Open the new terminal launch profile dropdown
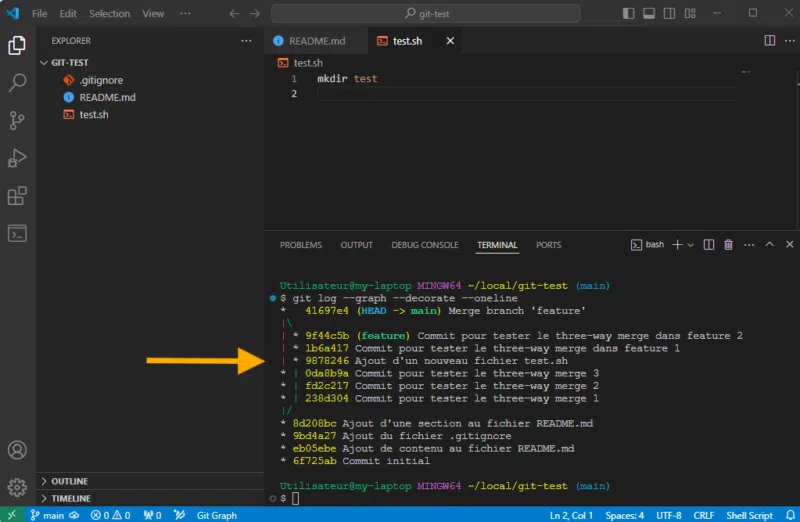800x522 pixels. [x=691, y=245]
